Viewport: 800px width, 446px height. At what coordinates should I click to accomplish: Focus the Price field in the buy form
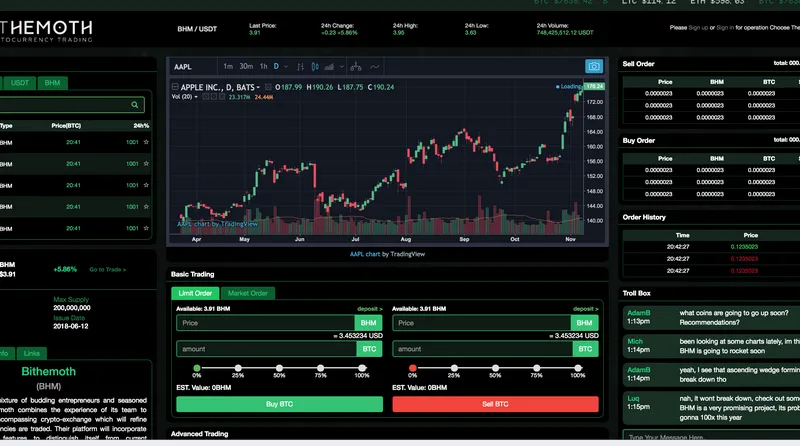[x=265, y=323]
